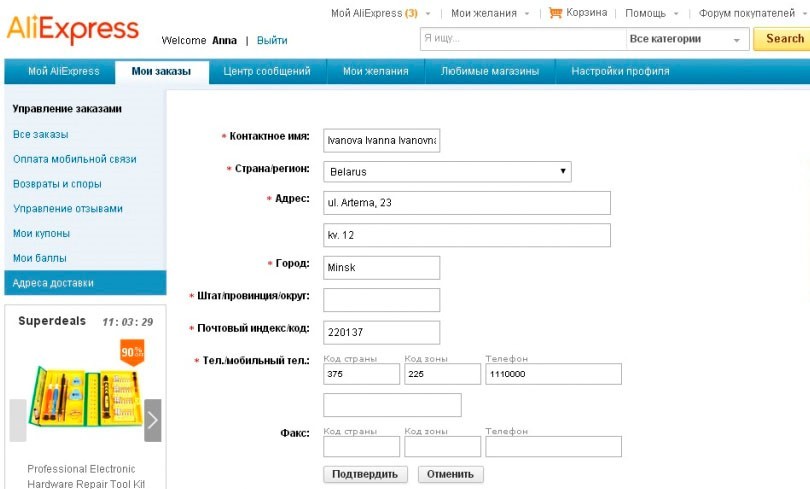
Task: Open the Страна/регион Belarus dropdown
Action: 447,171
